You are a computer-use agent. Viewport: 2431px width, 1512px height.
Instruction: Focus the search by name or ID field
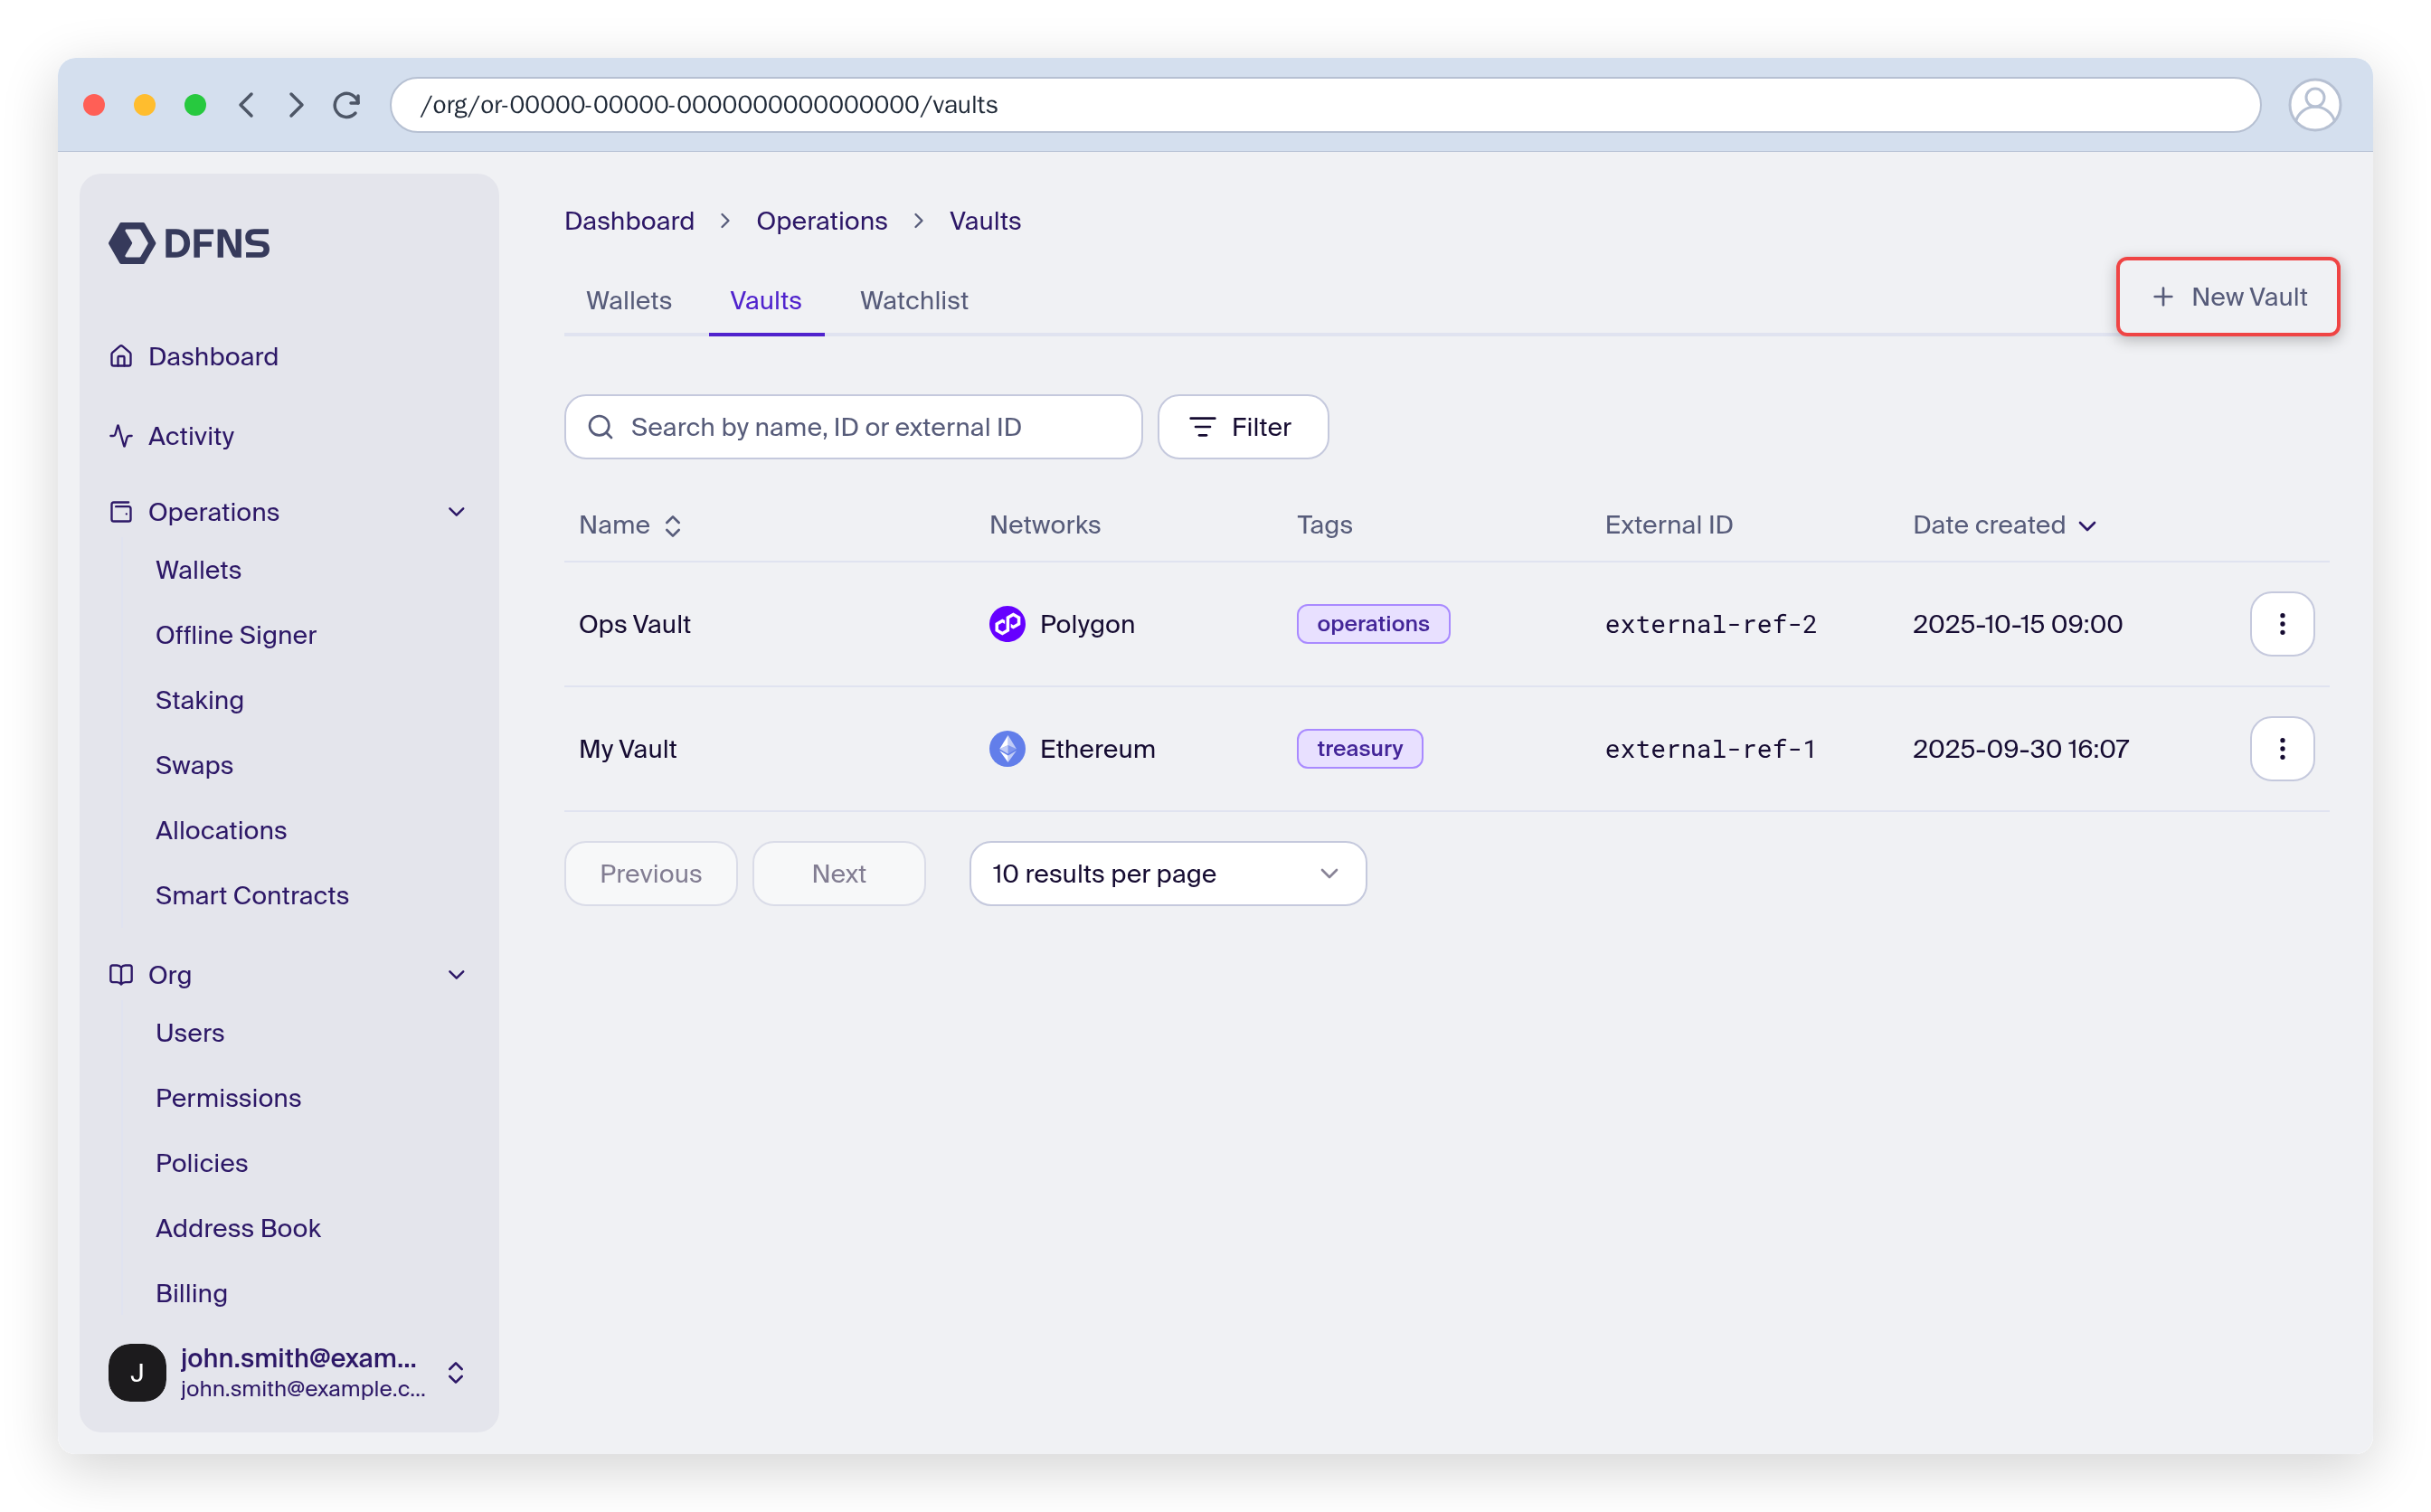point(853,427)
